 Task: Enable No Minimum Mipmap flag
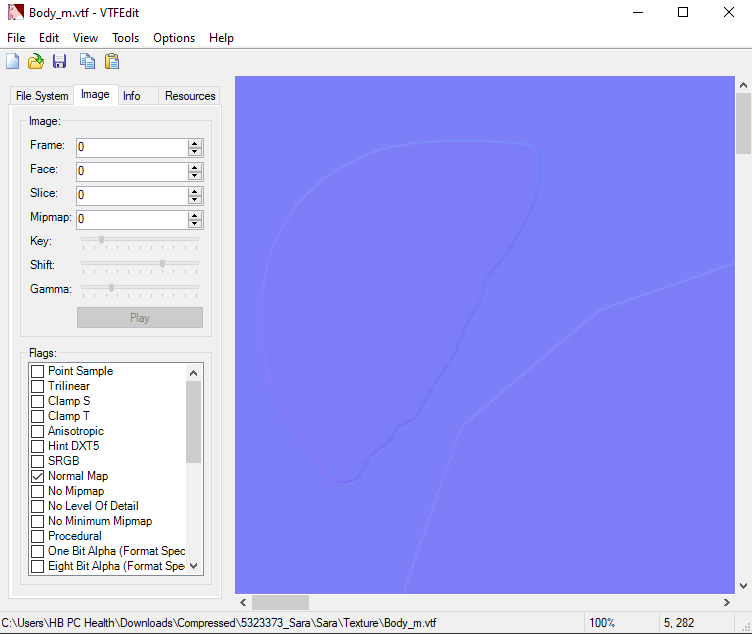pyautogui.click(x=37, y=521)
